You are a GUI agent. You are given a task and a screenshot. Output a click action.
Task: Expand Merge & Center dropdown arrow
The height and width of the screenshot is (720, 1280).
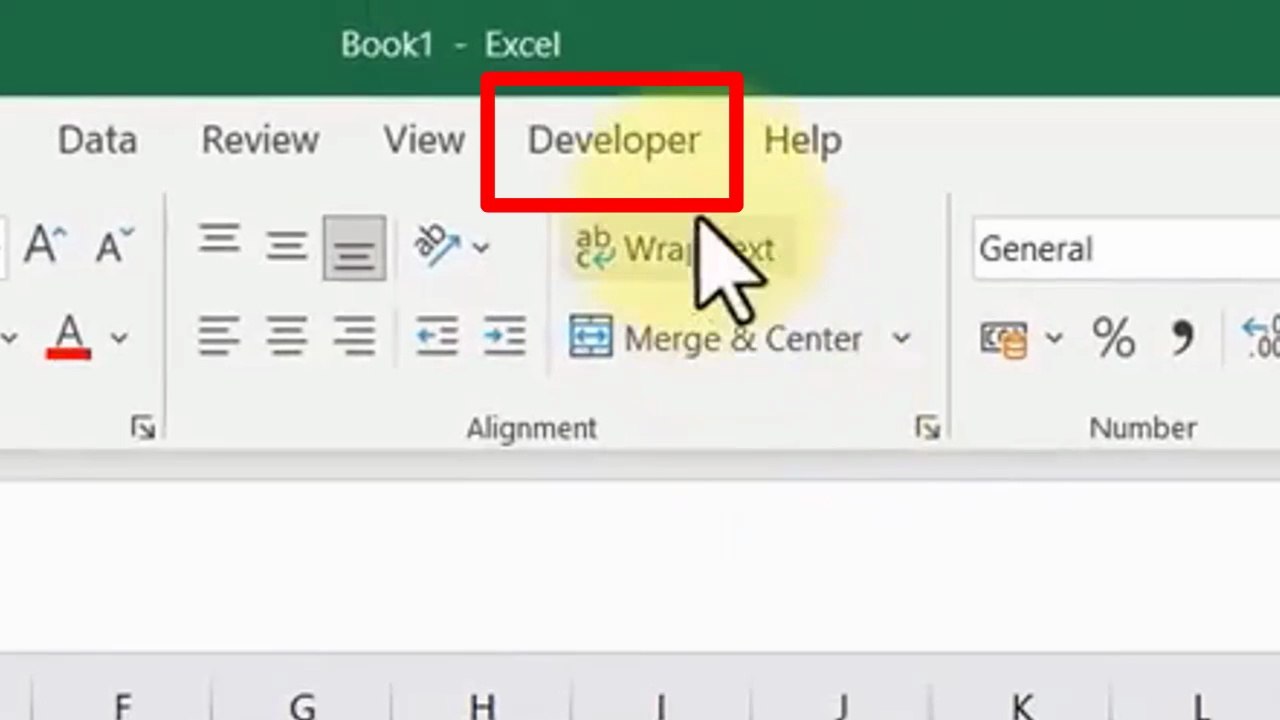coord(901,338)
